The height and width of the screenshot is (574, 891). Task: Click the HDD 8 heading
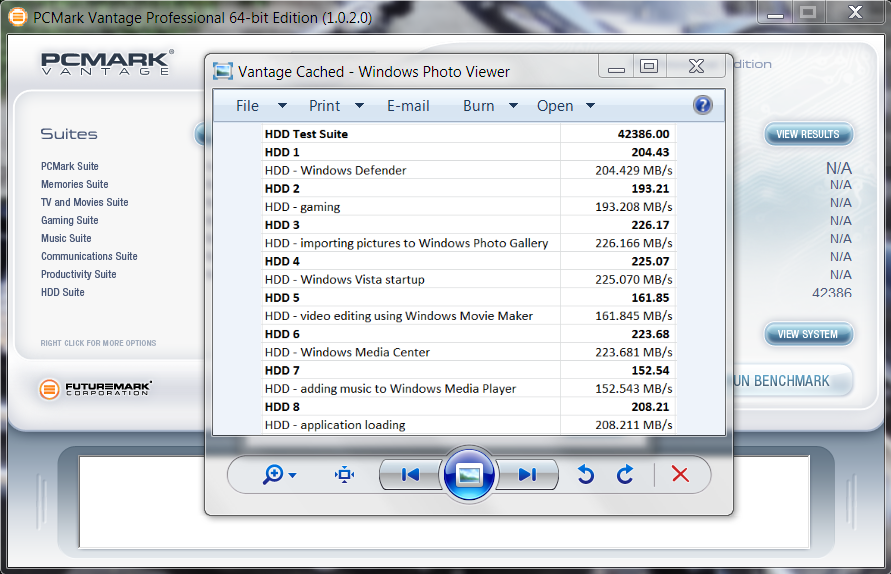282,407
